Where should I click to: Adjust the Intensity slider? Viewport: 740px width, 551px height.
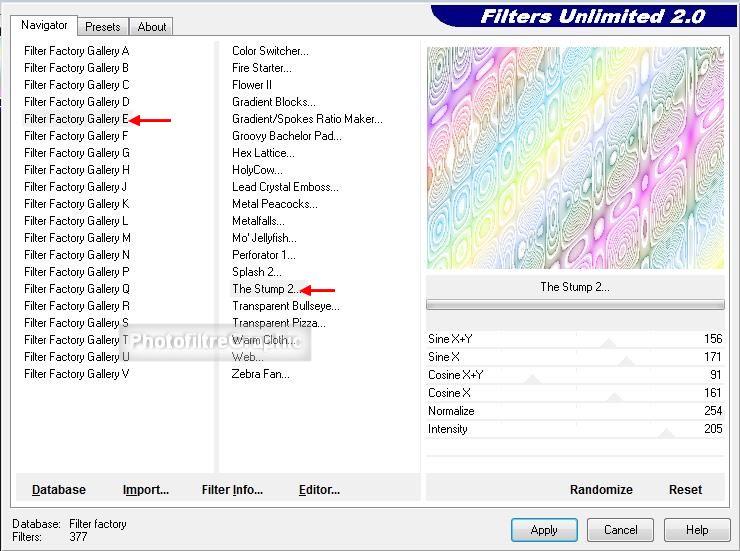[x=664, y=431]
